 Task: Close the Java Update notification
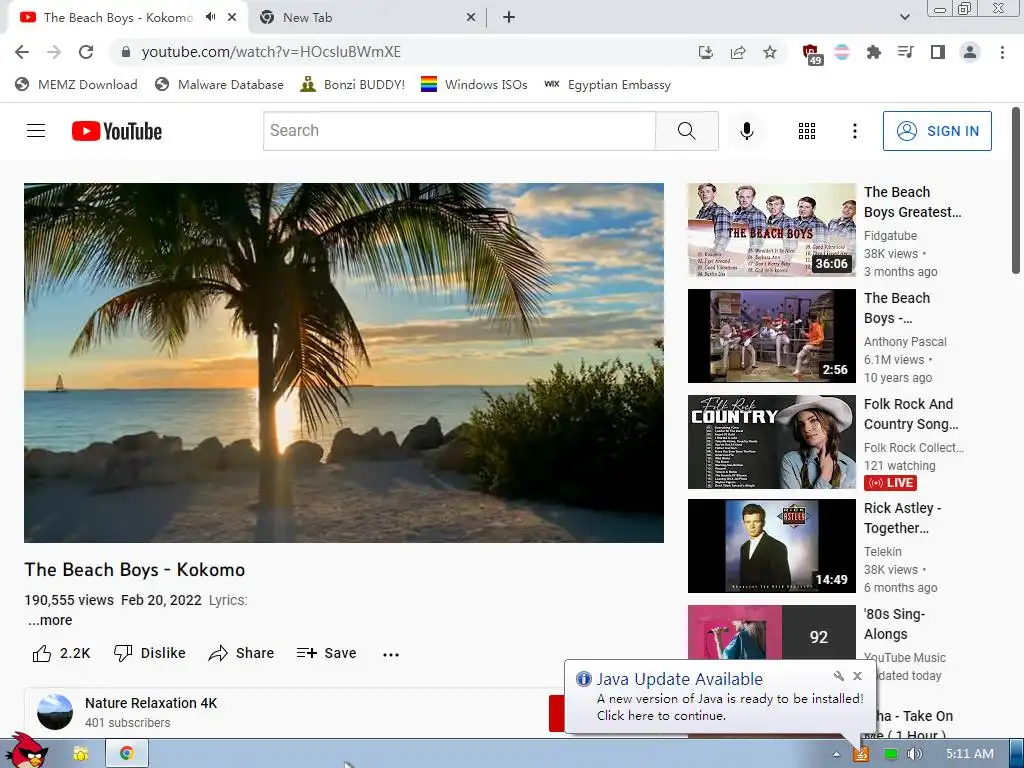pos(857,676)
